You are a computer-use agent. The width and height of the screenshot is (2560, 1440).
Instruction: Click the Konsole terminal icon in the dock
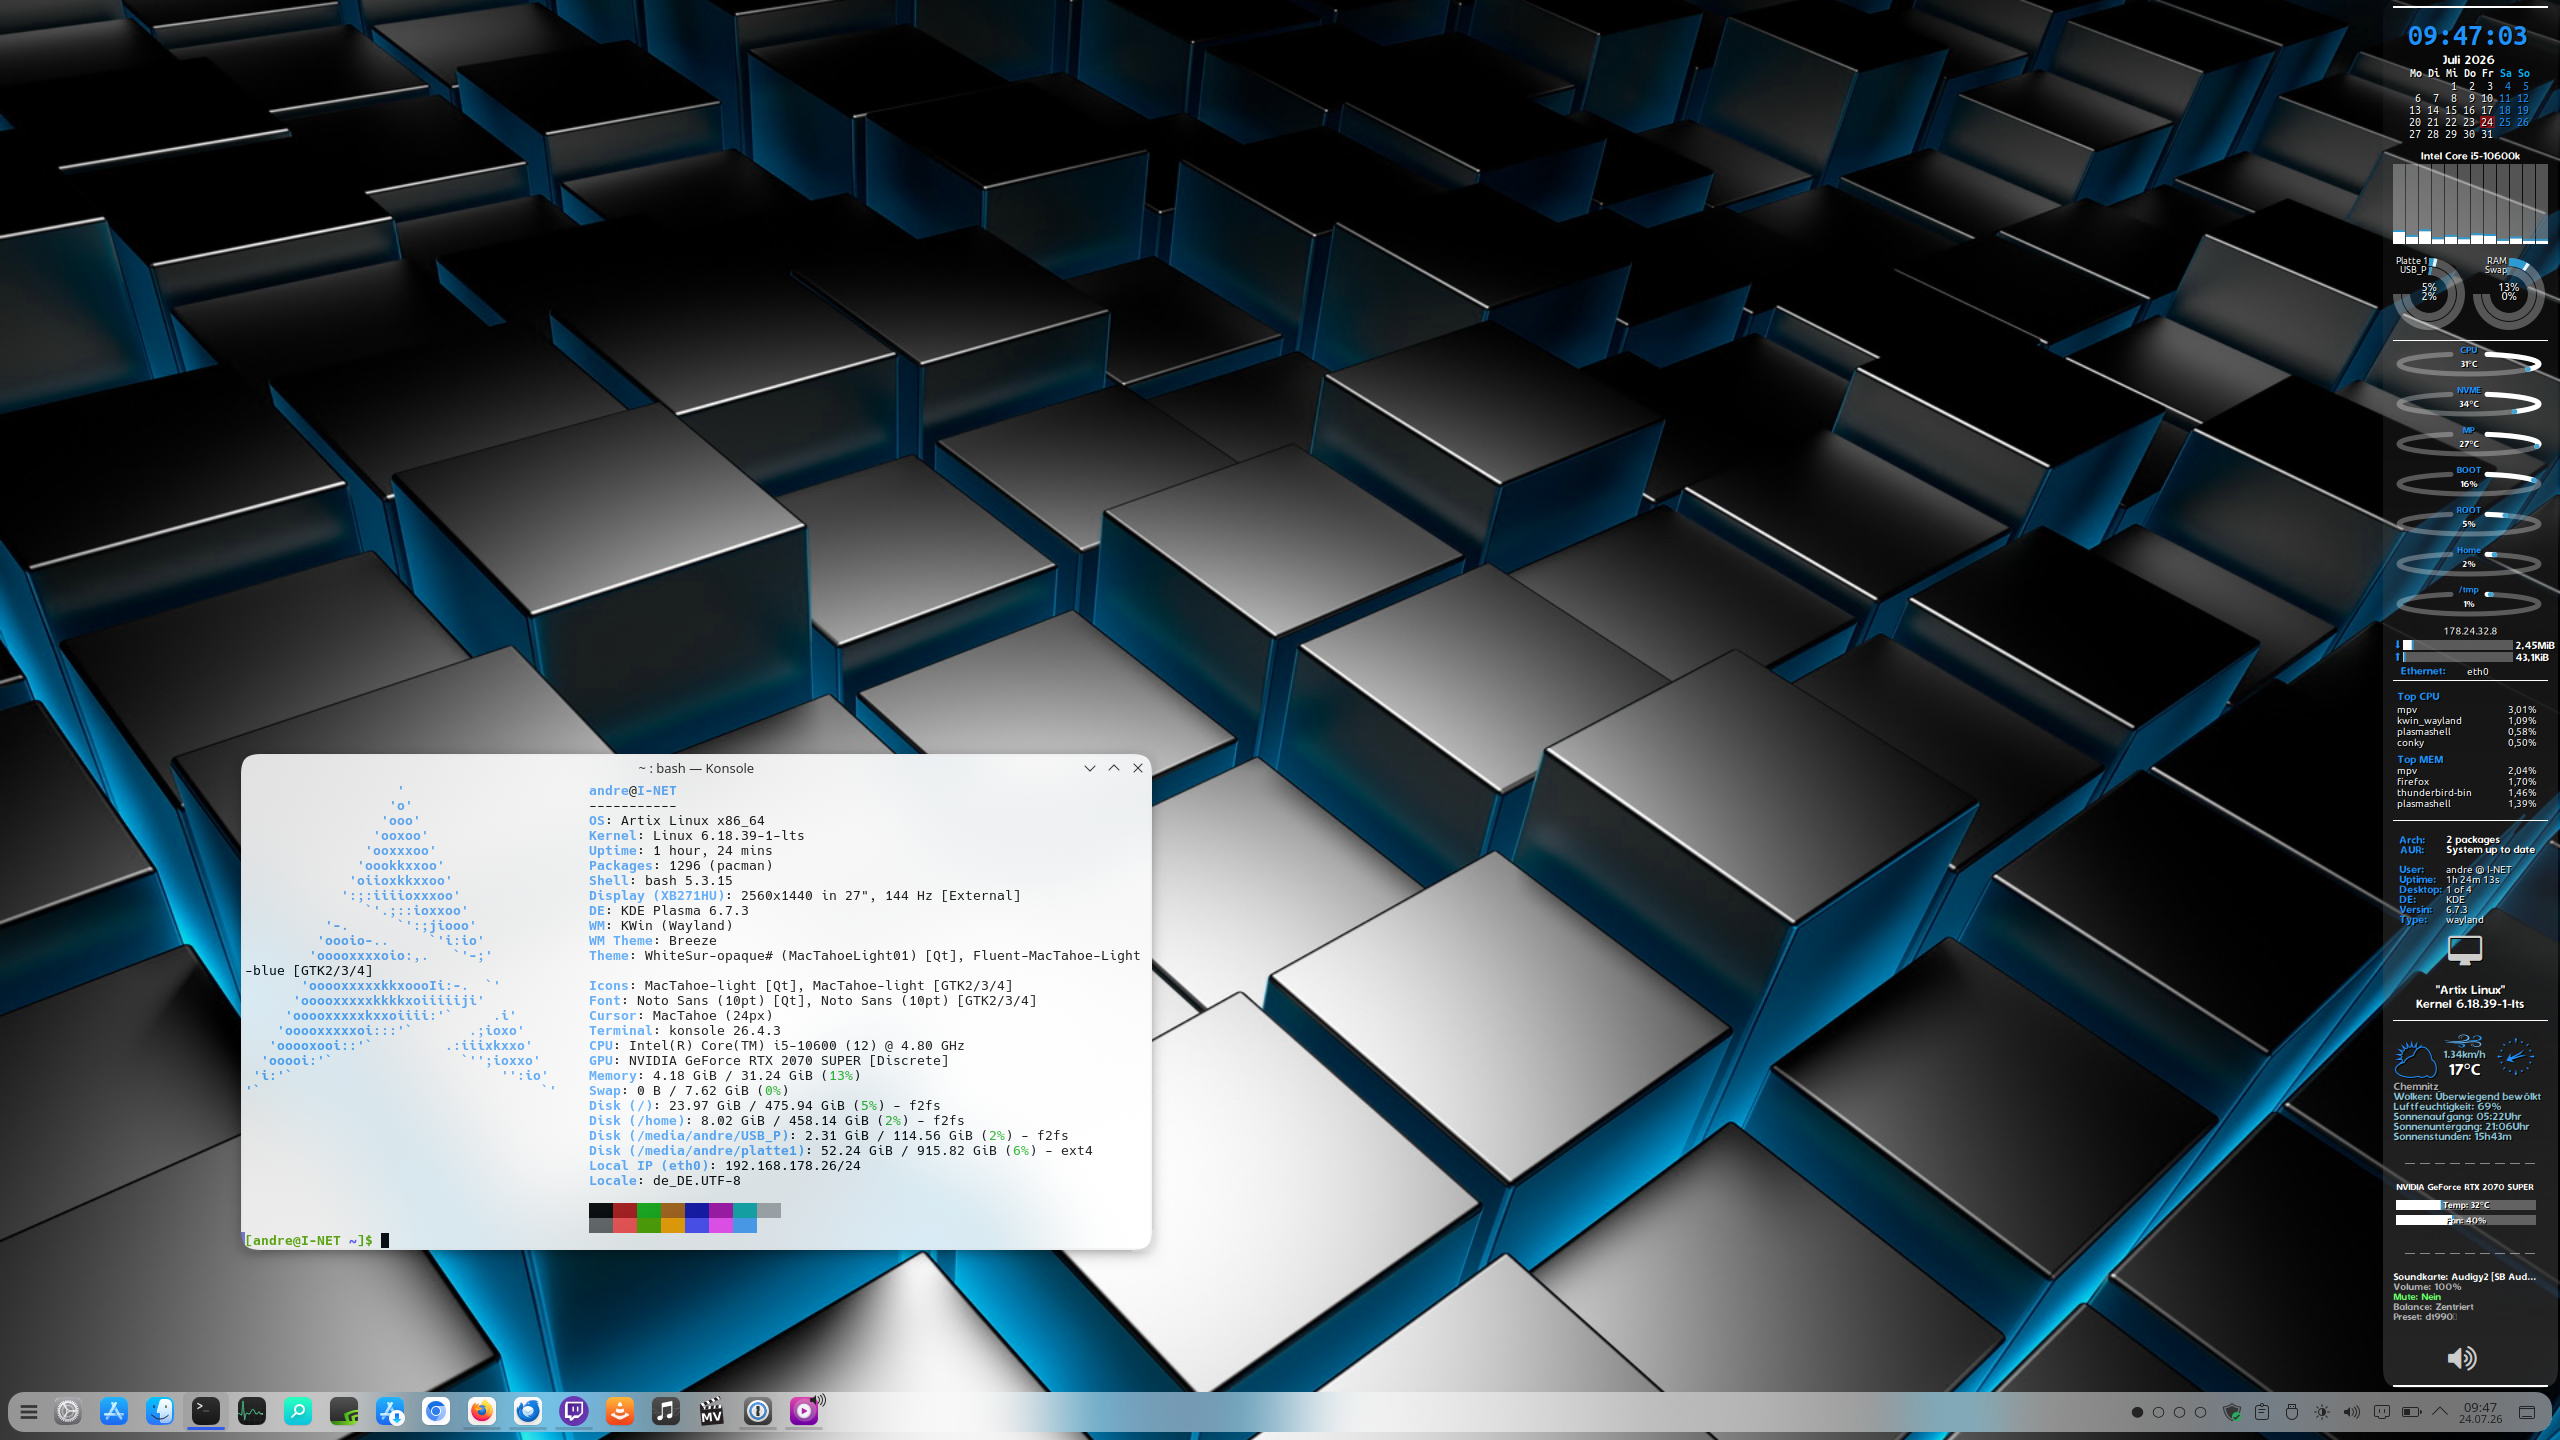pos(206,1411)
